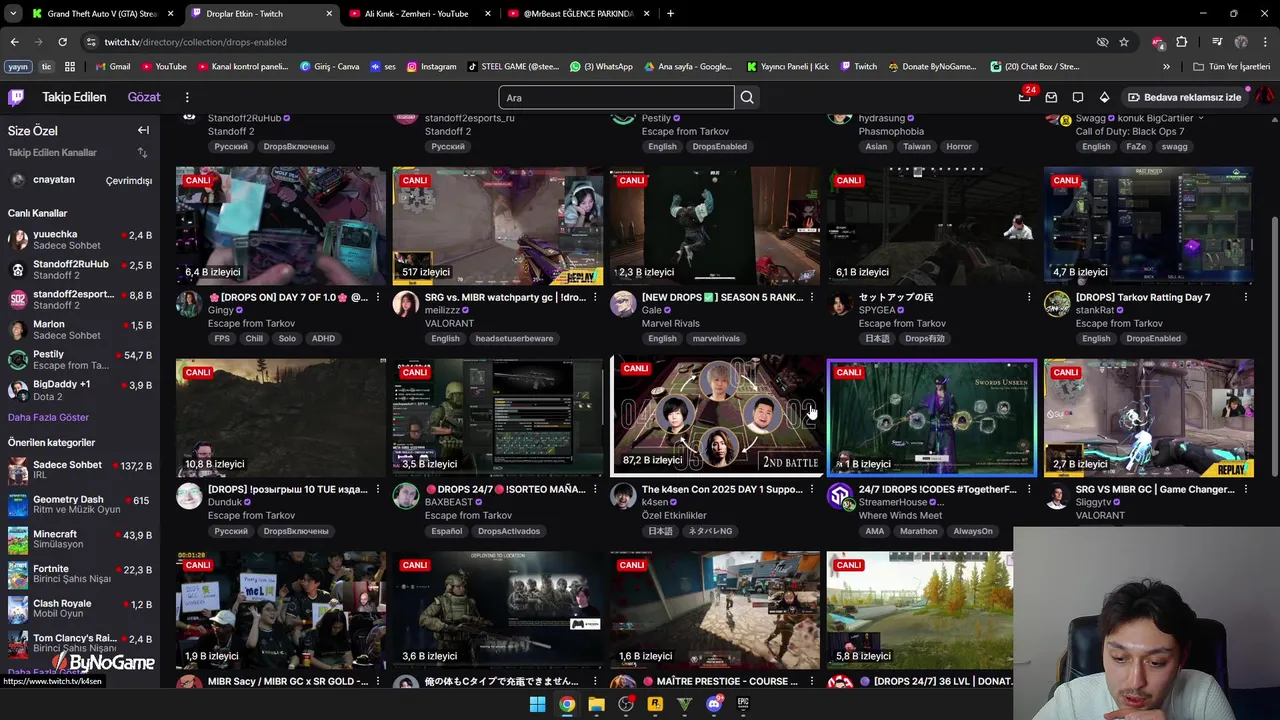1280x720 pixels.
Task: Expand hidden bookmarks chevron in bookmarks bar
Action: pos(1166,67)
